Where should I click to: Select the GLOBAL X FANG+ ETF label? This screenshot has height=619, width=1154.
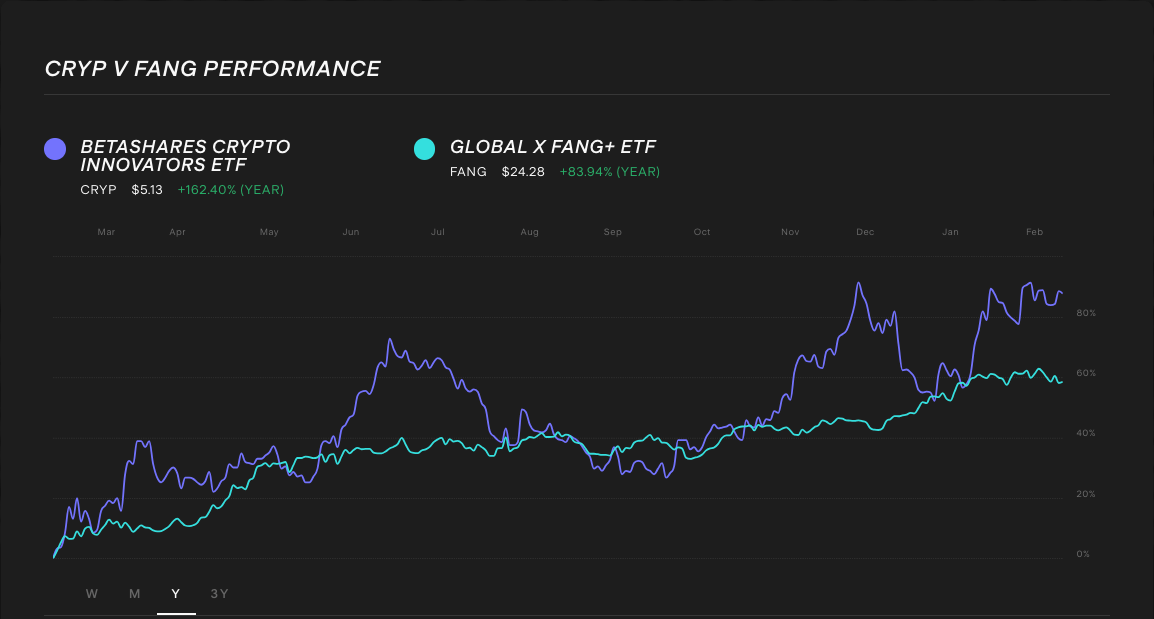pyautogui.click(x=552, y=146)
